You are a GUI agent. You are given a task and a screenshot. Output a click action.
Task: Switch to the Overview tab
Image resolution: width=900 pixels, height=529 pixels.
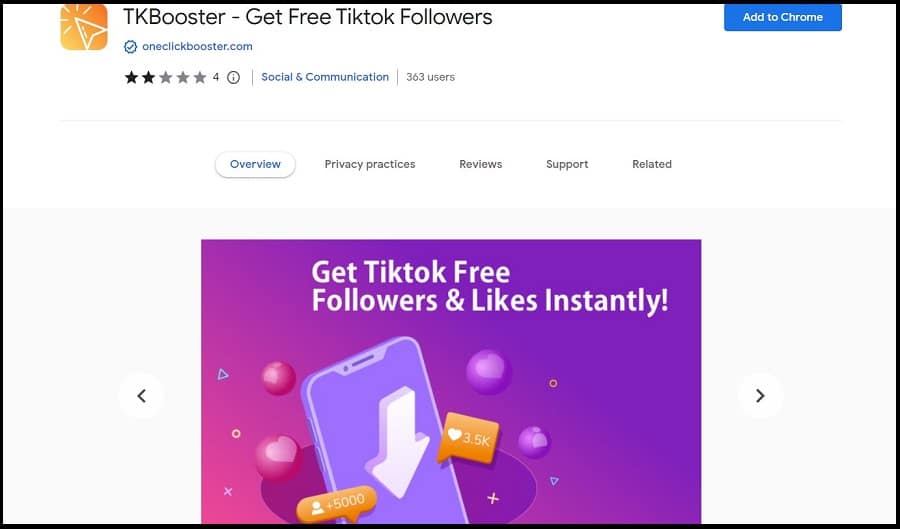click(255, 164)
